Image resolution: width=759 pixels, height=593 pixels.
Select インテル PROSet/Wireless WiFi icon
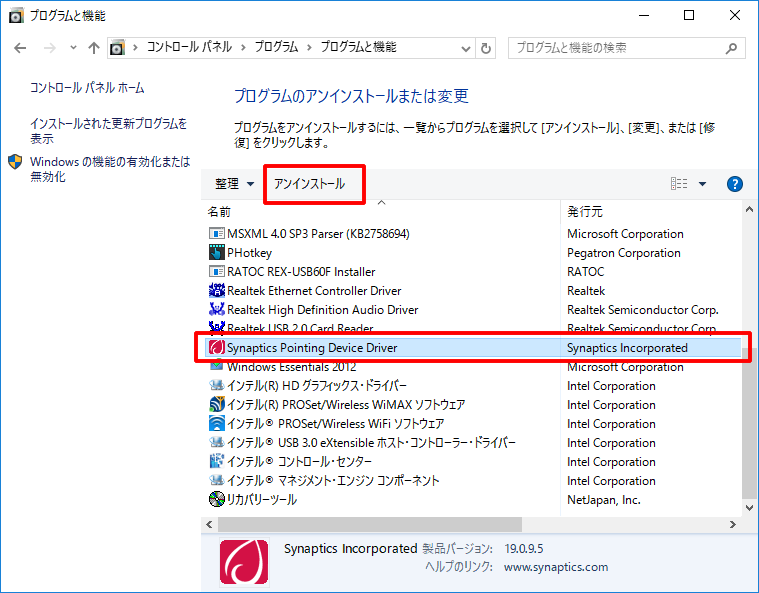(216, 424)
